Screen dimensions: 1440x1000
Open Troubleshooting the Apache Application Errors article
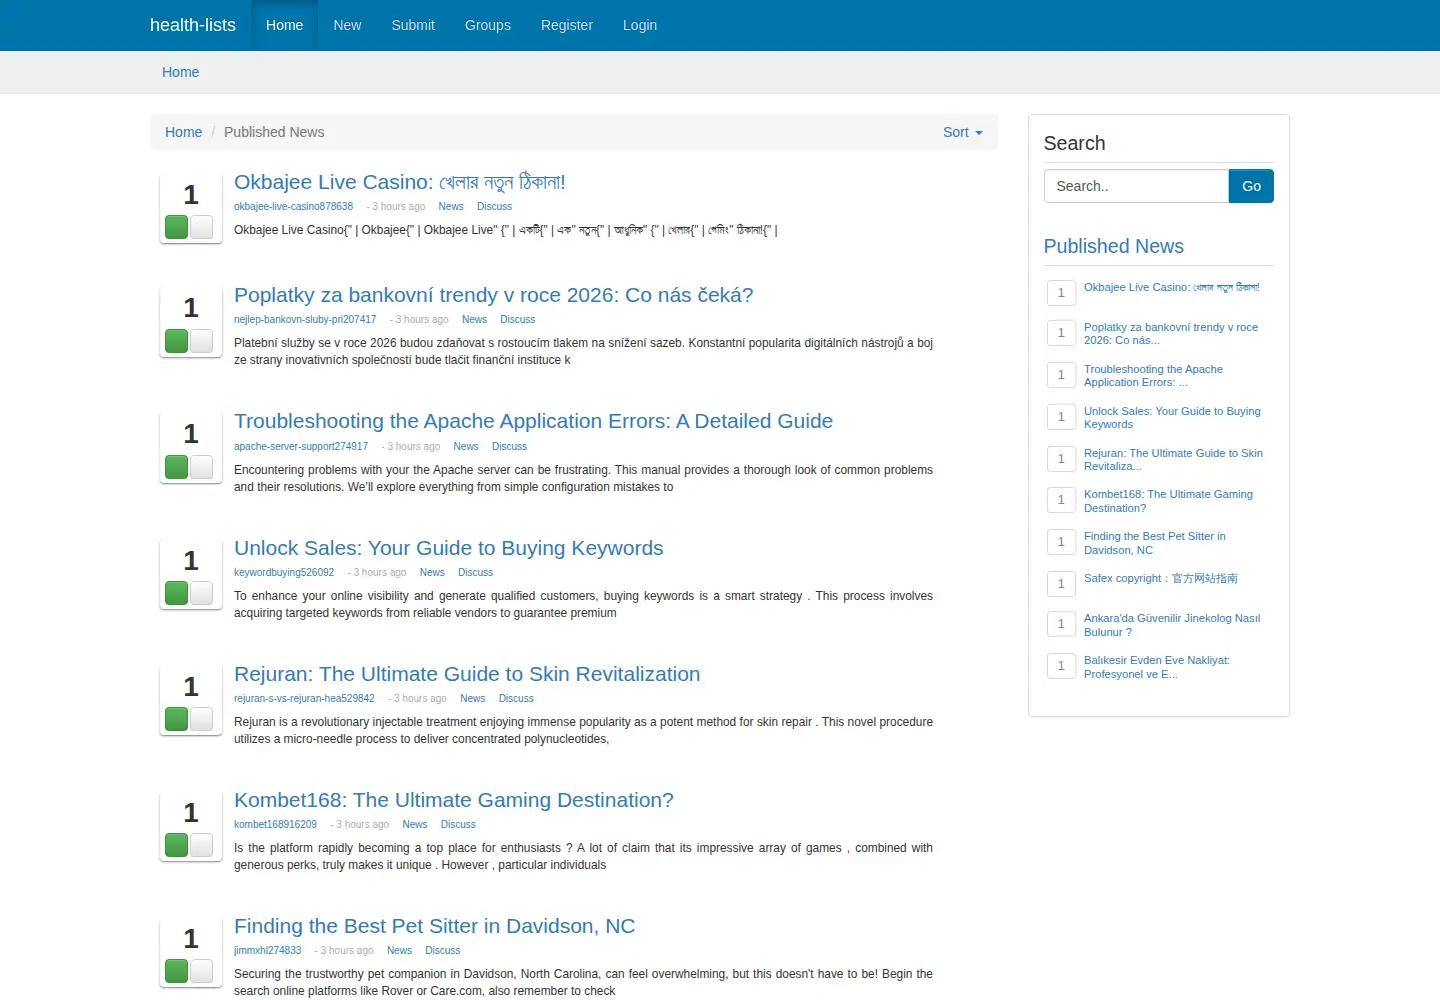(533, 421)
